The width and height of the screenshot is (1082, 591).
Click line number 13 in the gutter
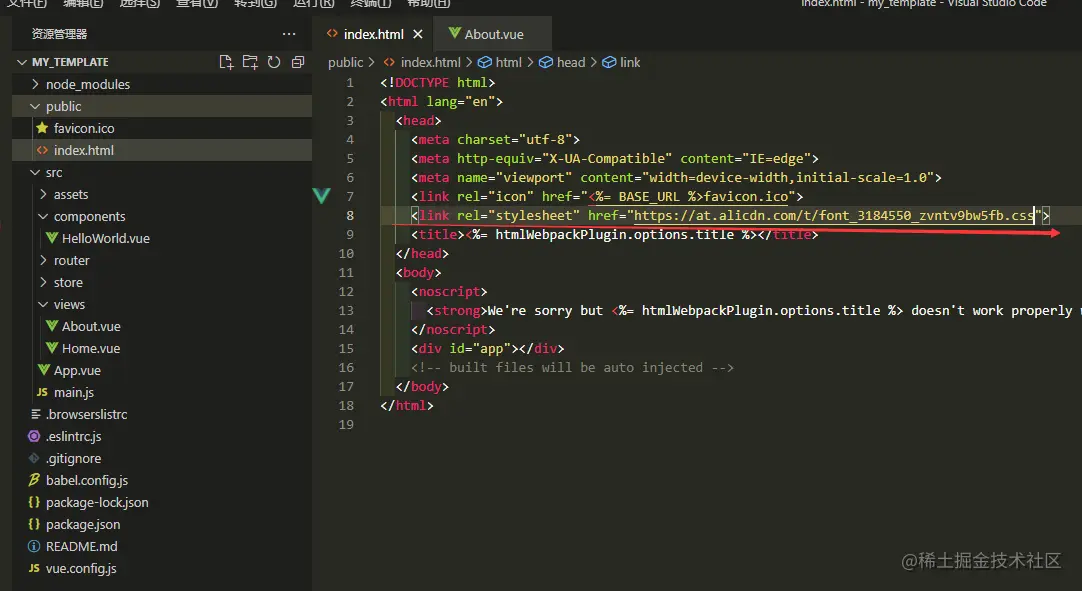[x=346, y=311]
